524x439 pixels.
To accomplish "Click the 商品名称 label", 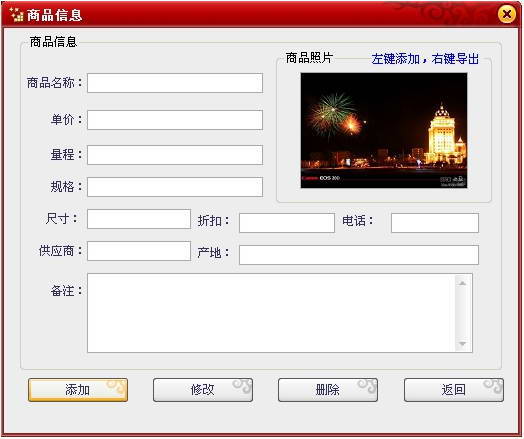I will 54,83.
